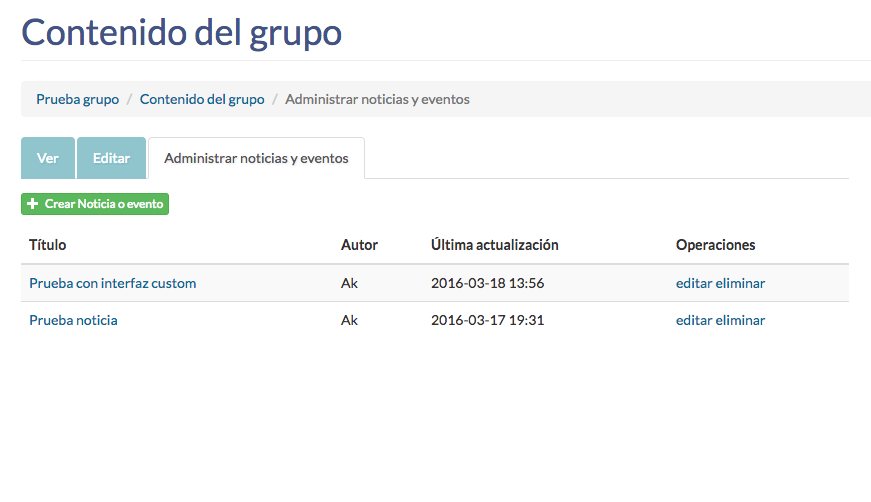This screenshot has width=871, height=502.
Task: Delete the Prueba noticia row
Action: (740, 320)
